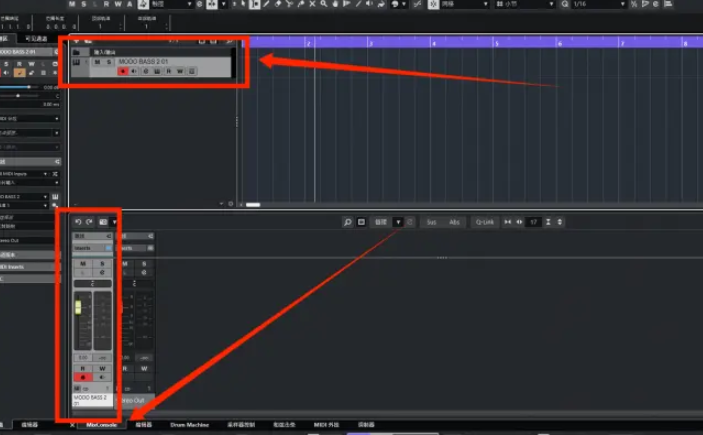Screen dimensions: 703x435
Task: Toggle record enable on MODO BASS track
Action: [122, 71]
